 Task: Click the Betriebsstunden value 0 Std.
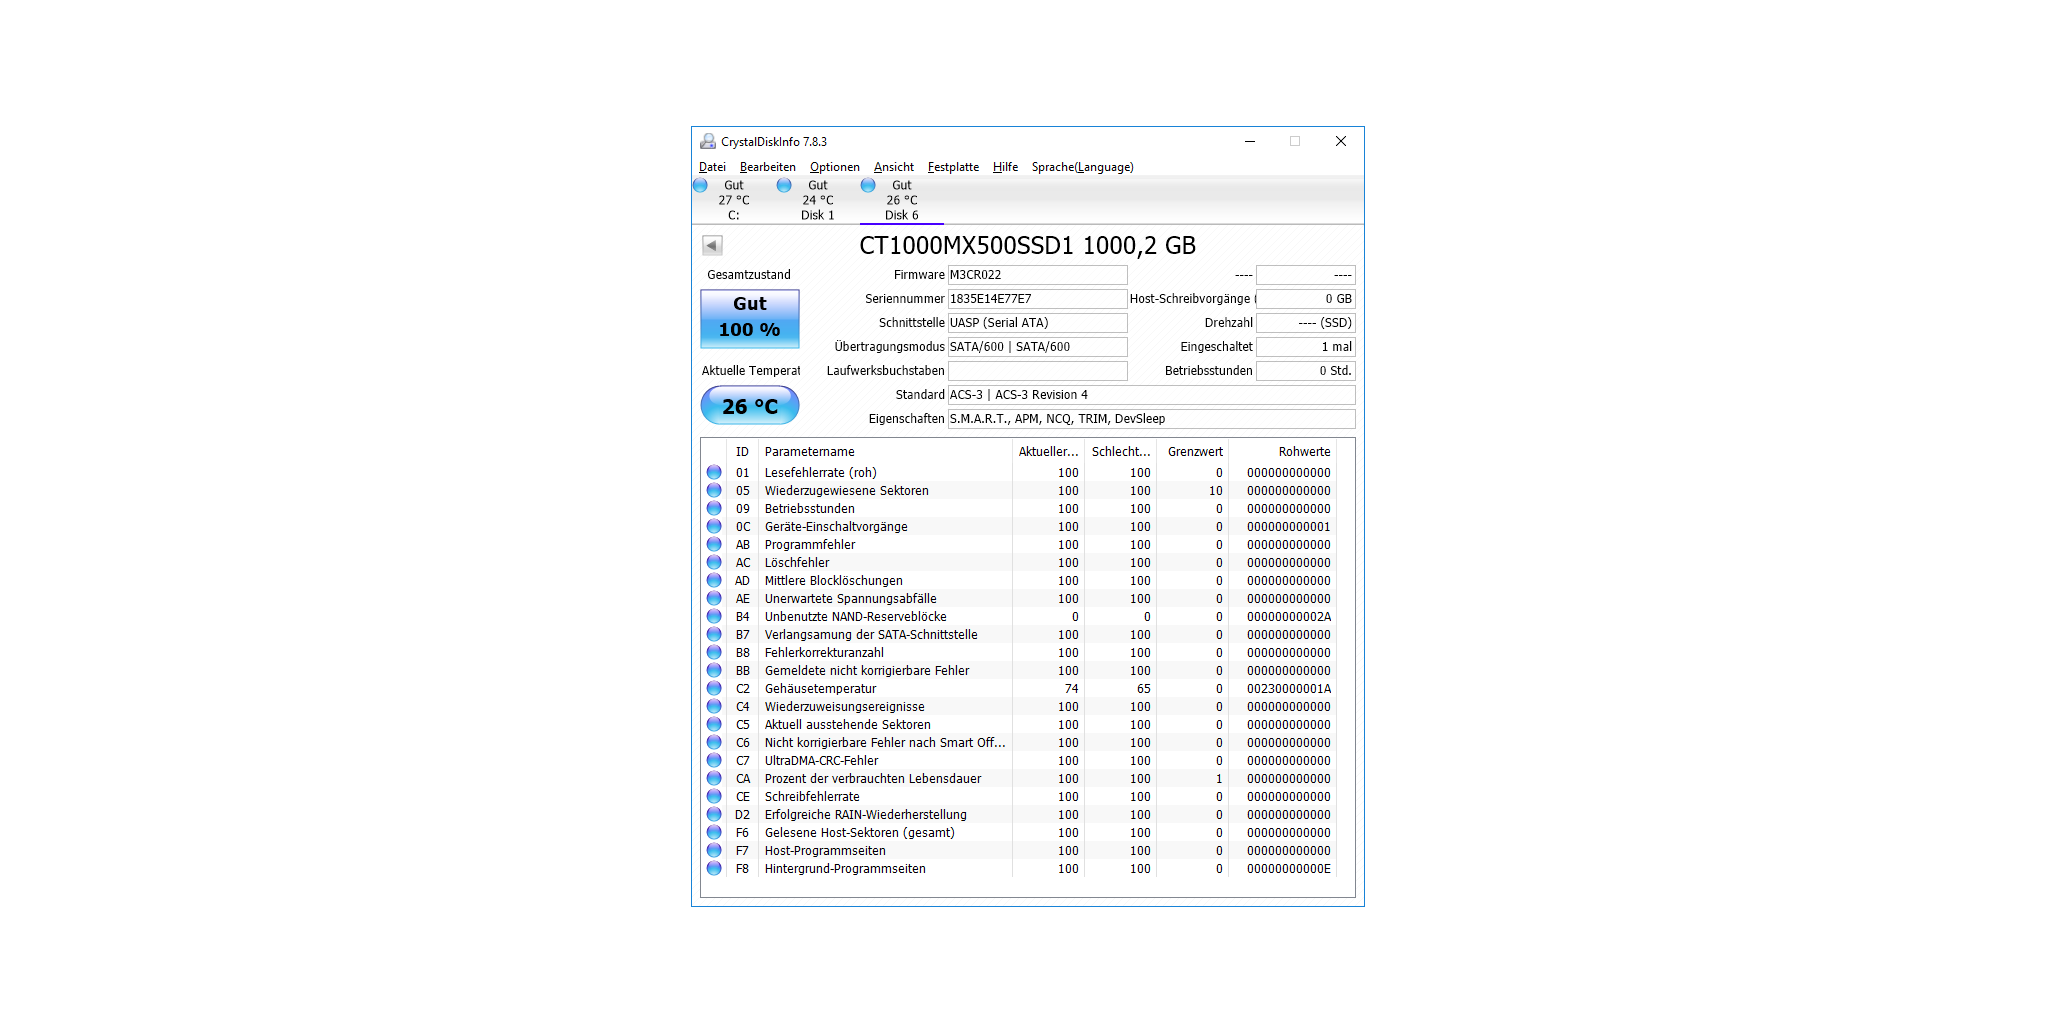pyautogui.click(x=1305, y=371)
